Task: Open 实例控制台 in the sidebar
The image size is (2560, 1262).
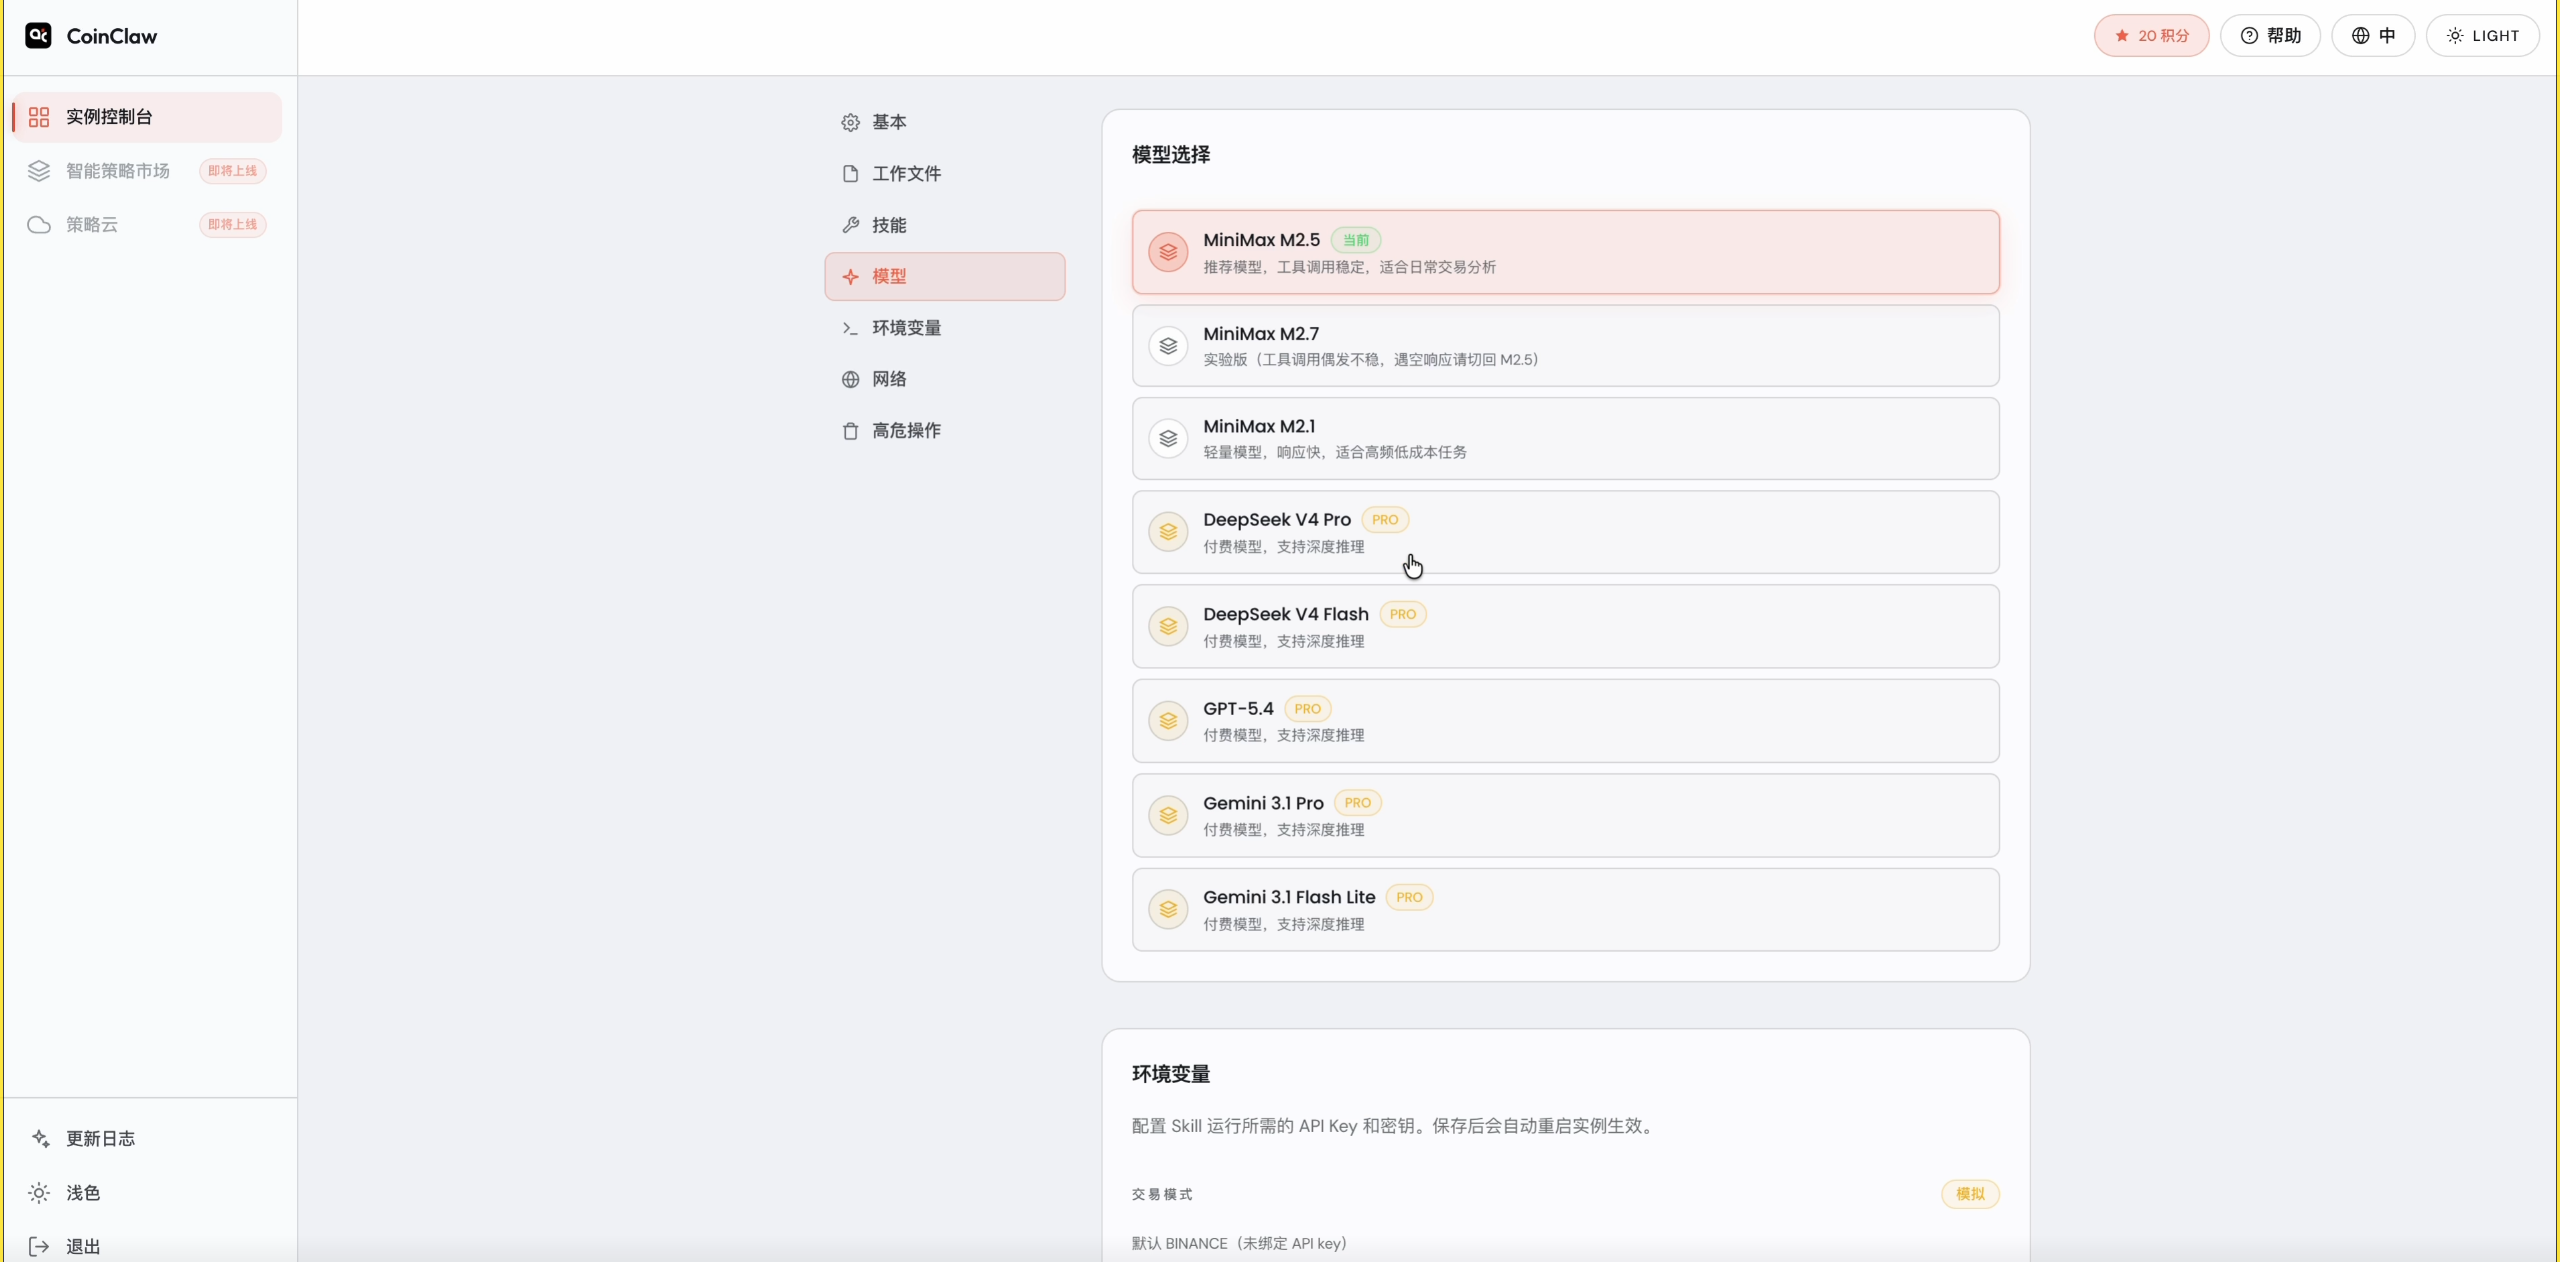Action: pyautogui.click(x=147, y=117)
